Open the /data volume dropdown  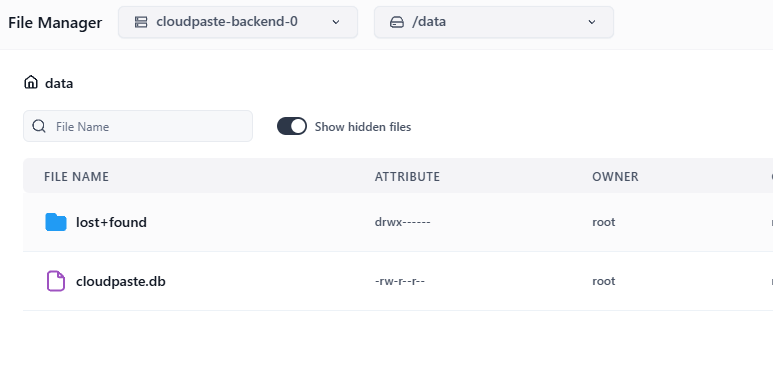click(493, 22)
